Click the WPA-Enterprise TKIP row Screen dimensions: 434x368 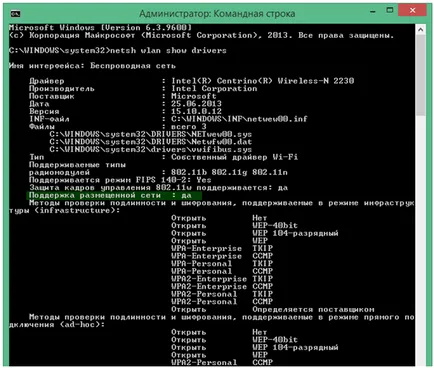pos(222,248)
